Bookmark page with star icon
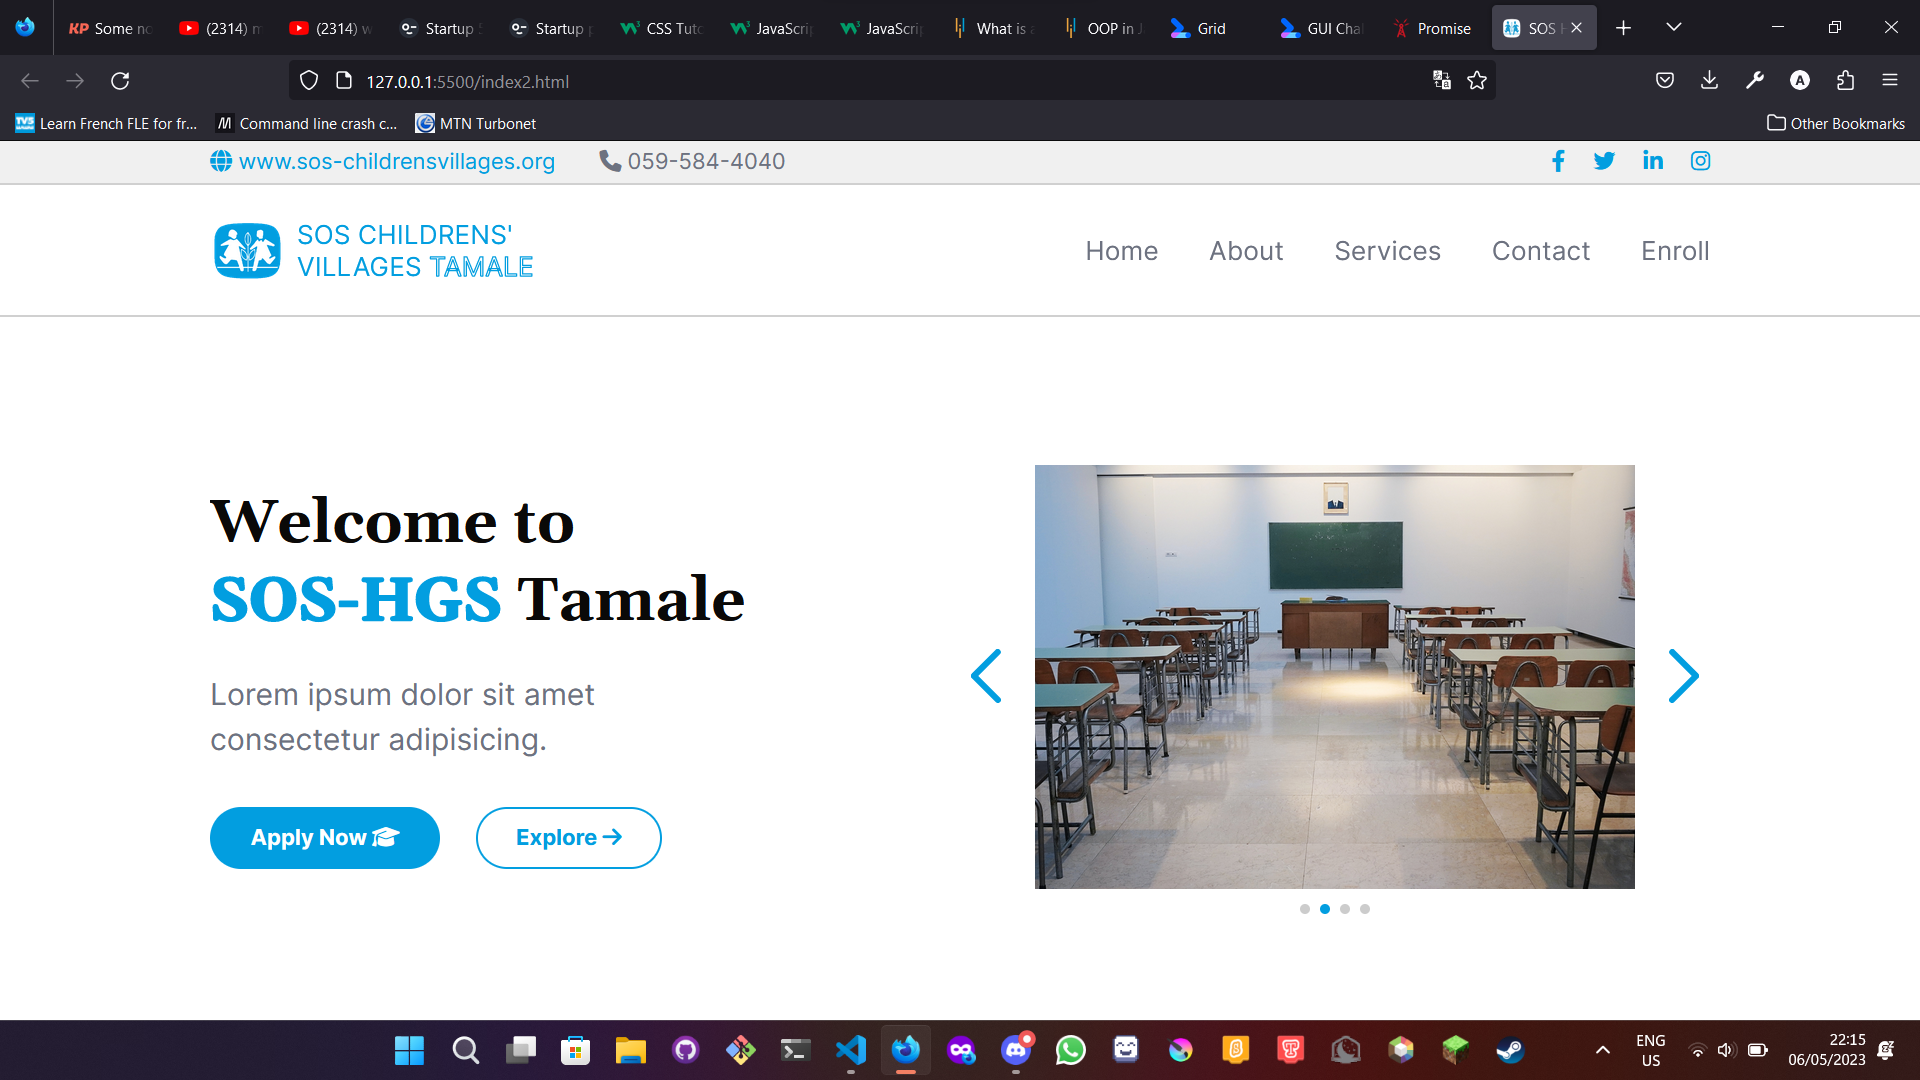 (1477, 81)
